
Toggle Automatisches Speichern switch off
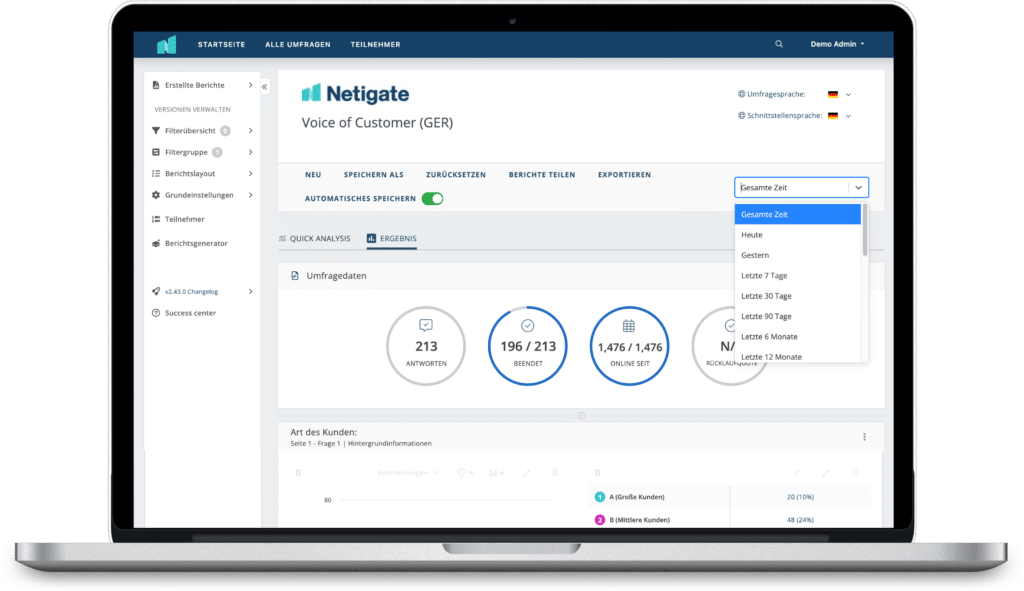tap(432, 199)
